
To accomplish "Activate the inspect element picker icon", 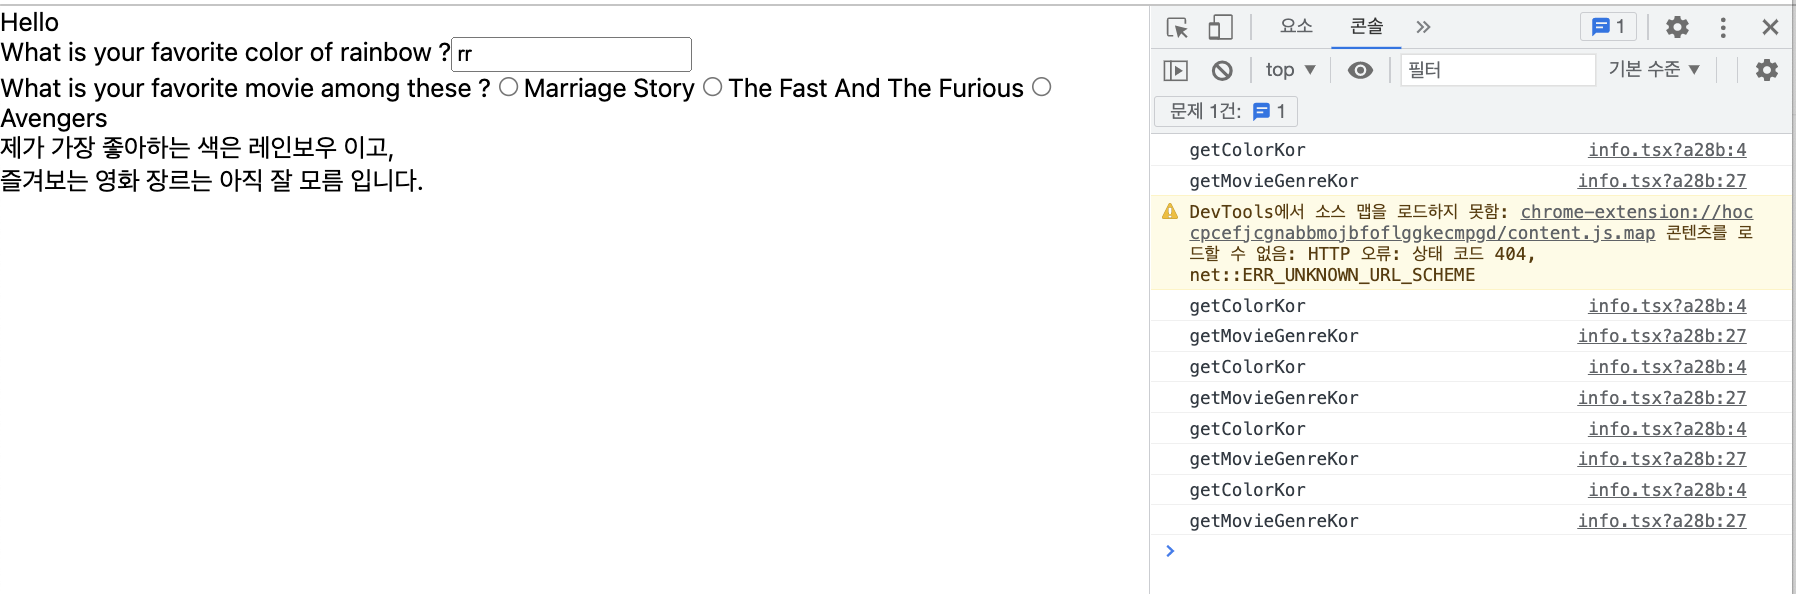I will coord(1177,27).
